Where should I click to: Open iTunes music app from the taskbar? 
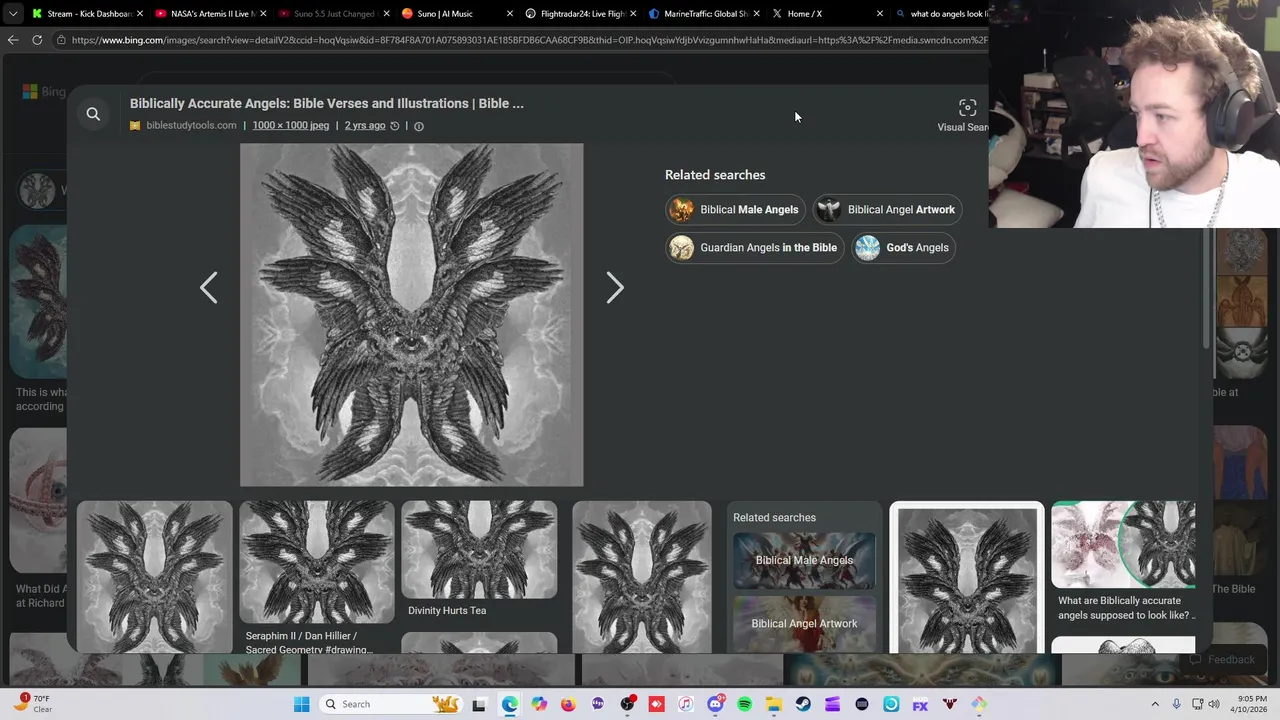click(686, 704)
